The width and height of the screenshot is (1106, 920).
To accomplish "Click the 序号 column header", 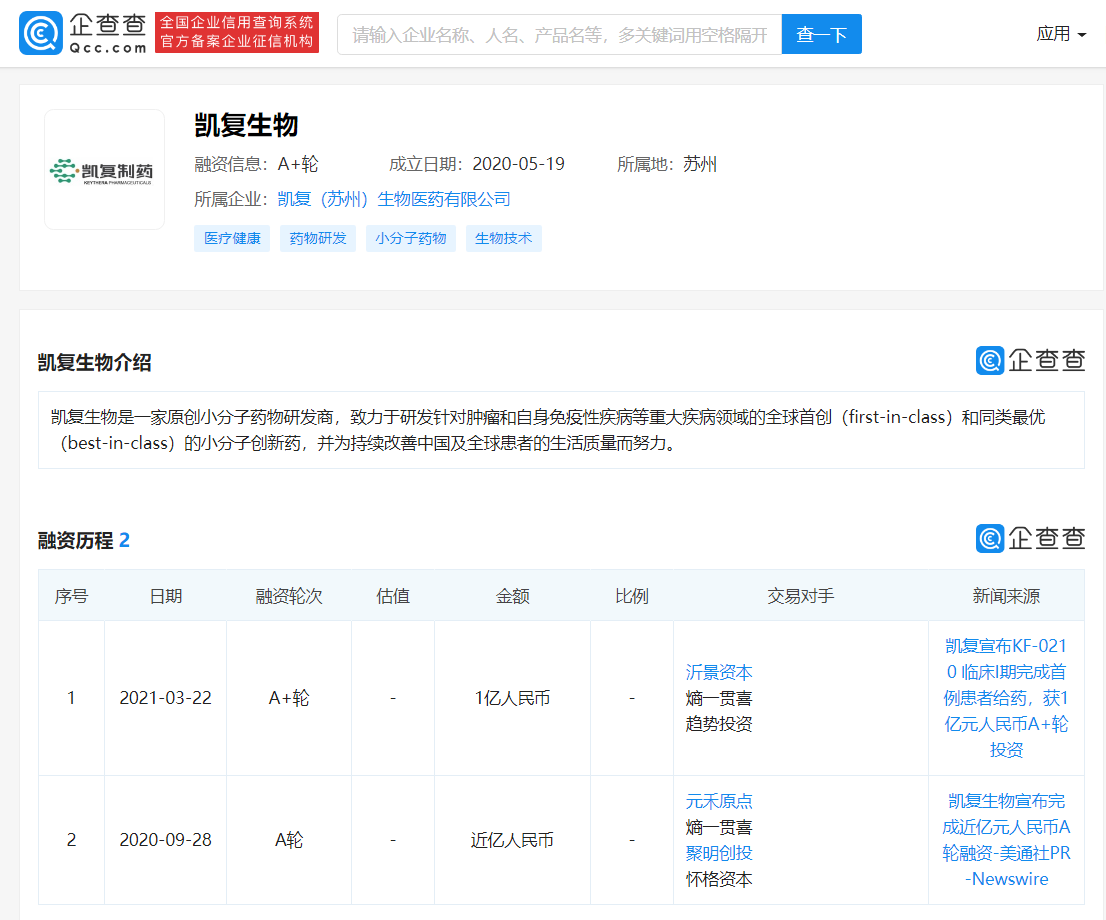I will point(71,596).
